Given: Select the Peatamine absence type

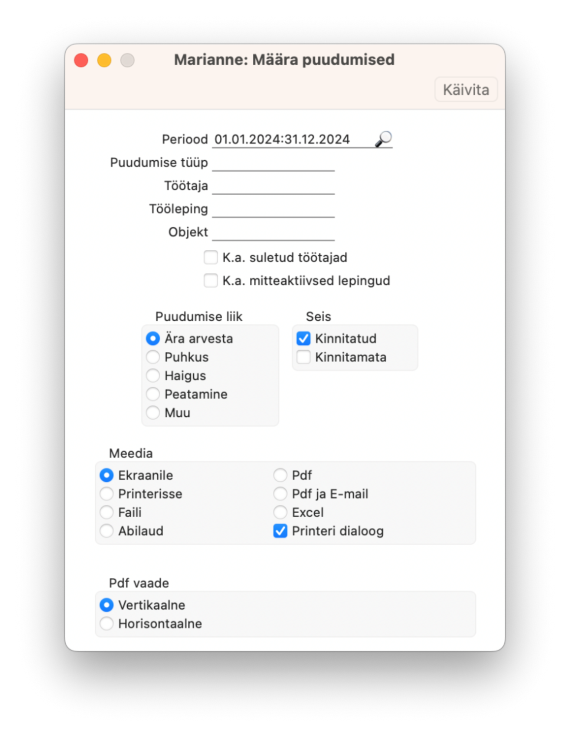Looking at the screenshot, I should (153, 394).
